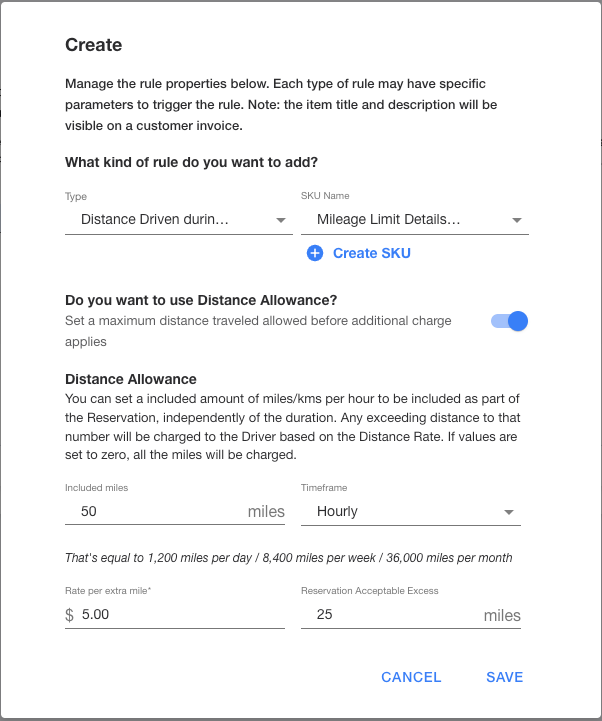This screenshot has width=602, height=721.
Task: Click the Hourly timeframe value
Action: [337, 511]
